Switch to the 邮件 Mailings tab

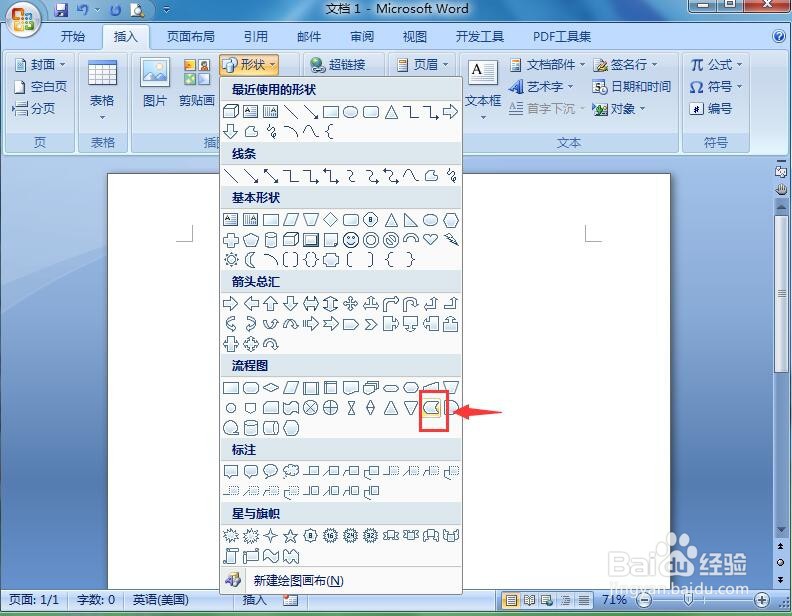[x=309, y=36]
